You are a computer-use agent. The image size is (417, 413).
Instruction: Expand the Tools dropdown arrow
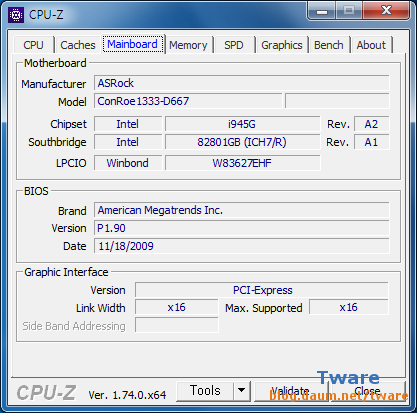tap(242, 391)
